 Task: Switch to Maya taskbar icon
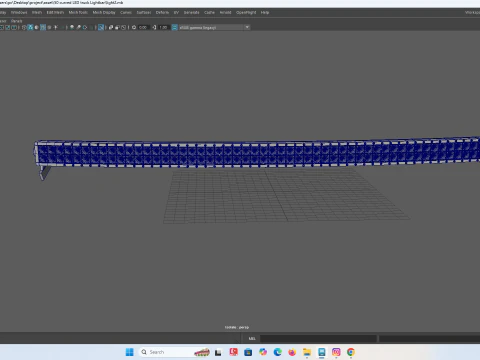click(x=322, y=352)
